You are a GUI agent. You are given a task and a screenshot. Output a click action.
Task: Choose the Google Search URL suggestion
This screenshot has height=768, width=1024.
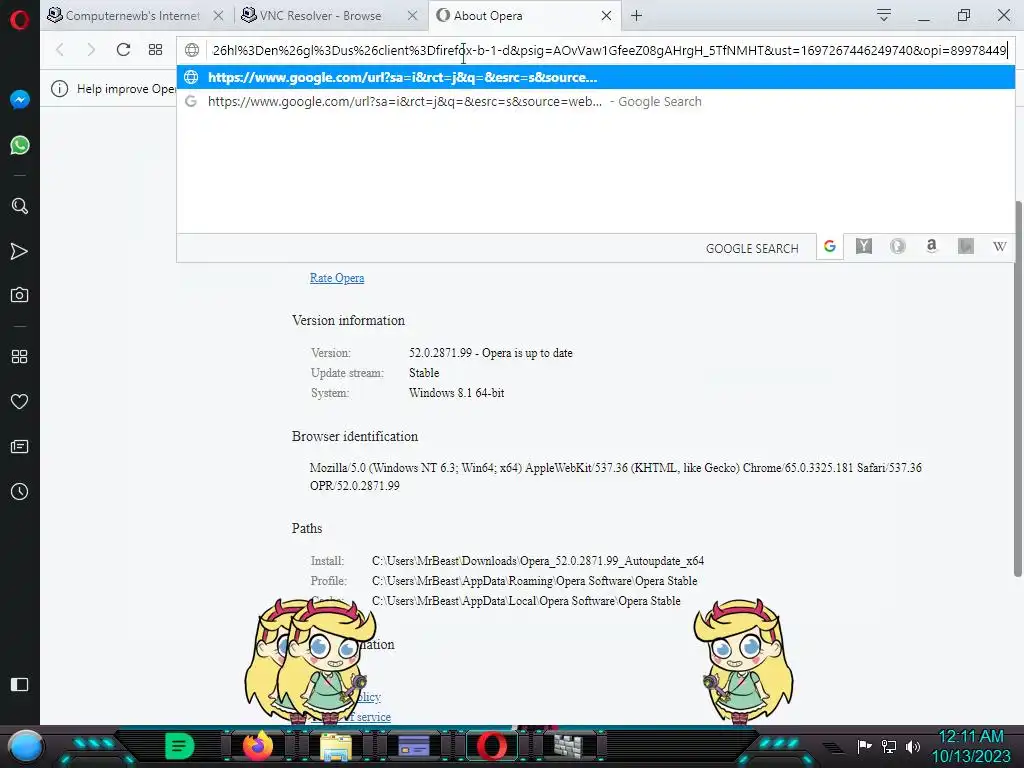tap(596, 101)
